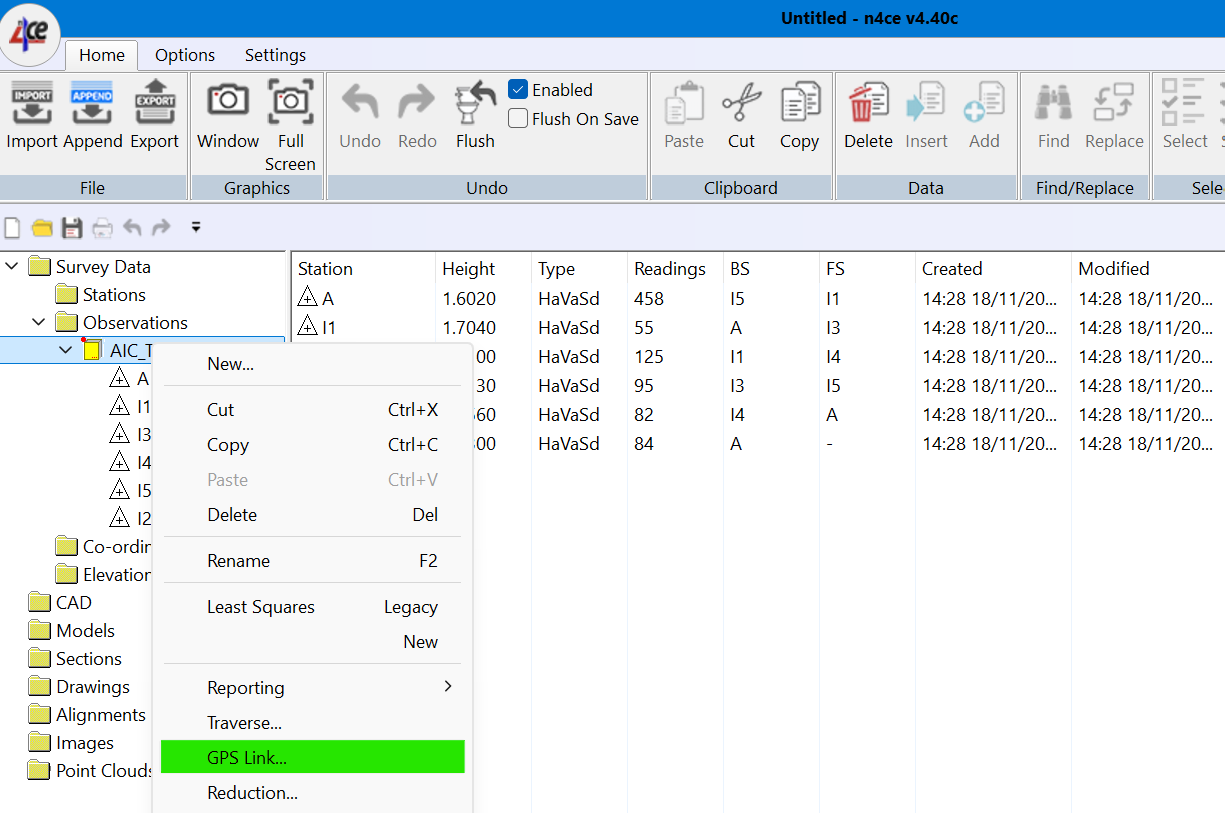This screenshot has height=813, width=1225.
Task: Click the save floppy disk quick-access icon
Action: [72, 228]
